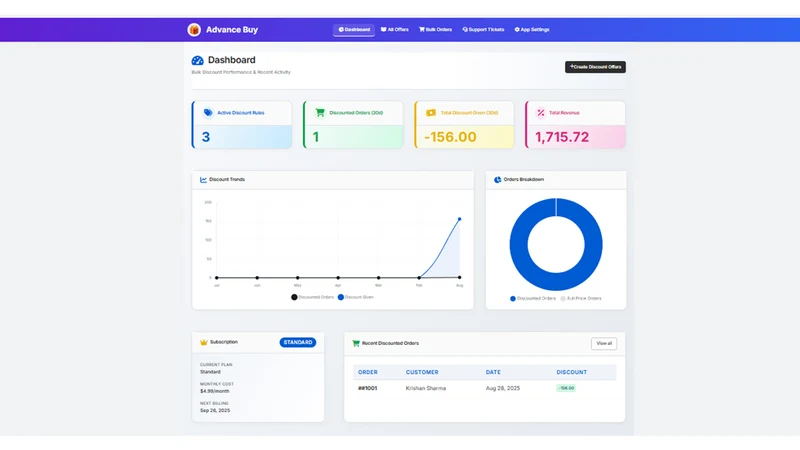Open the Dashboard tab in navigation
The width and height of the screenshot is (800, 450).
coord(354,30)
